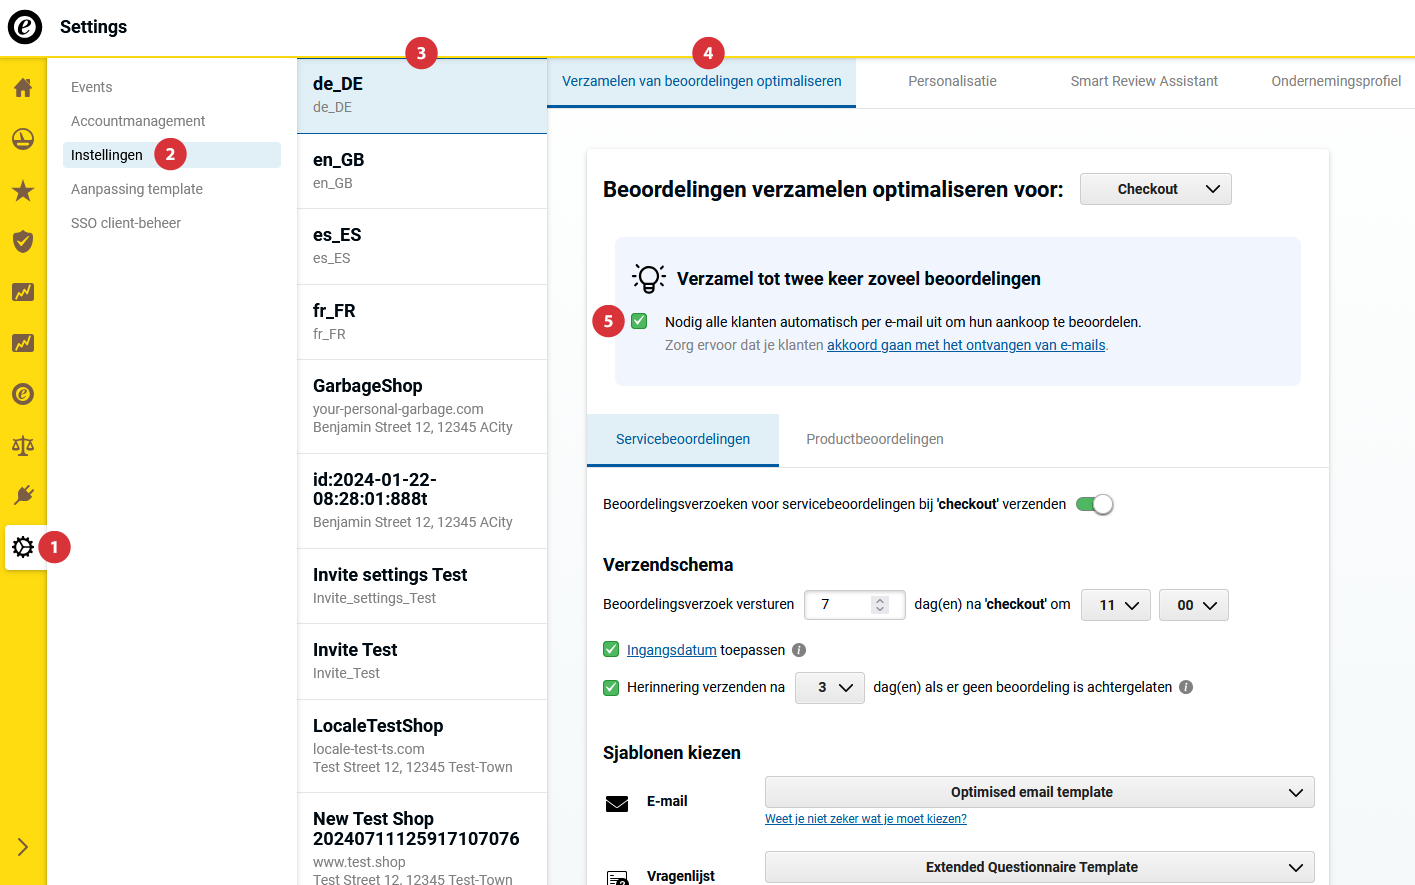
Task: Select the scales legal icon in the sidebar
Action: point(22,445)
